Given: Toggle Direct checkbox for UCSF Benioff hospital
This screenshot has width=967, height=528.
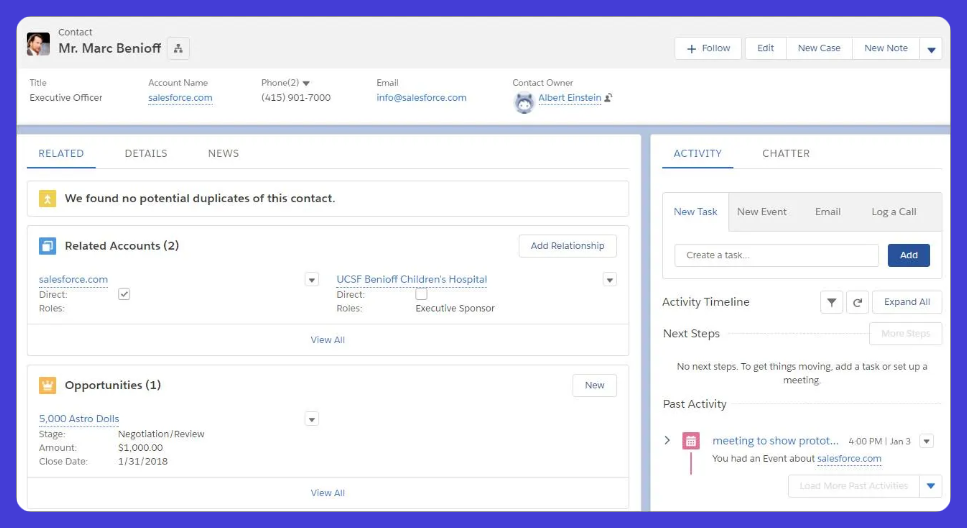Looking at the screenshot, I should pos(421,294).
